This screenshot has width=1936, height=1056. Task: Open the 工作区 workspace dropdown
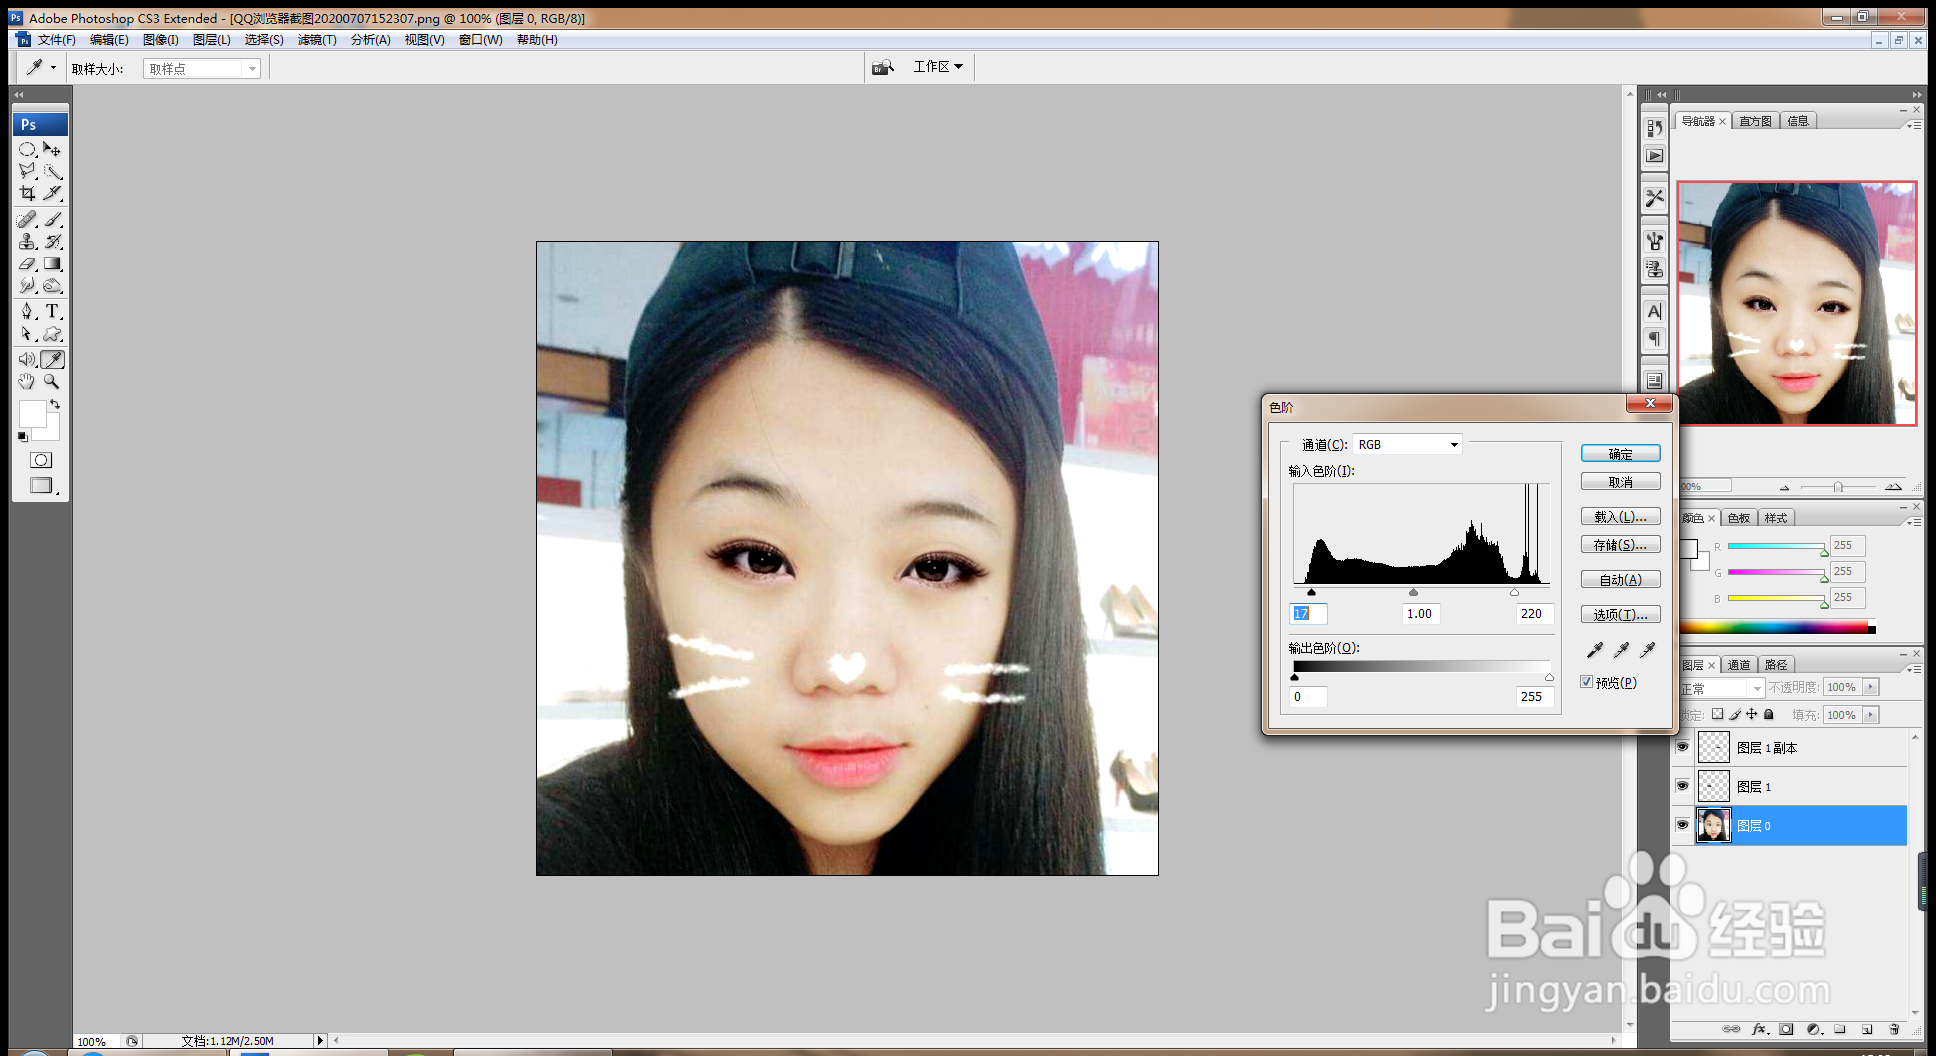pos(938,67)
